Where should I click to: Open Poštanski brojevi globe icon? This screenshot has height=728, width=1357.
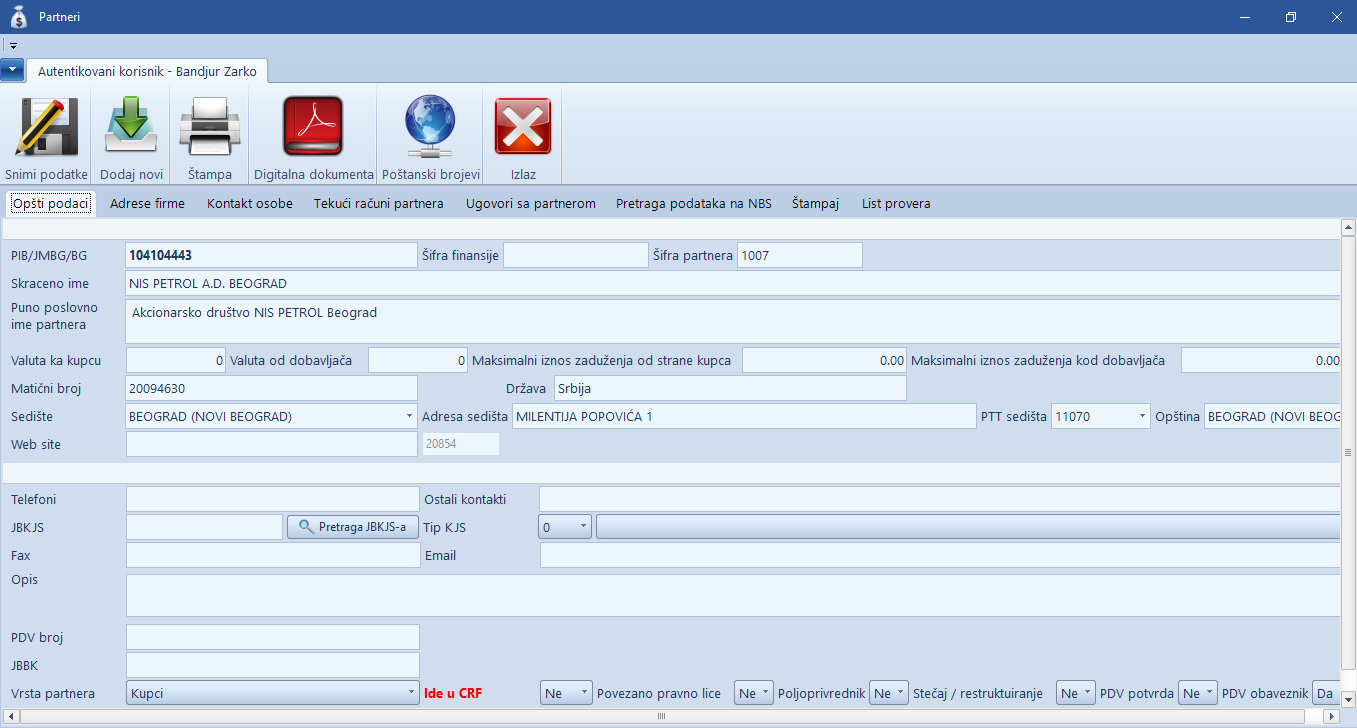431,126
